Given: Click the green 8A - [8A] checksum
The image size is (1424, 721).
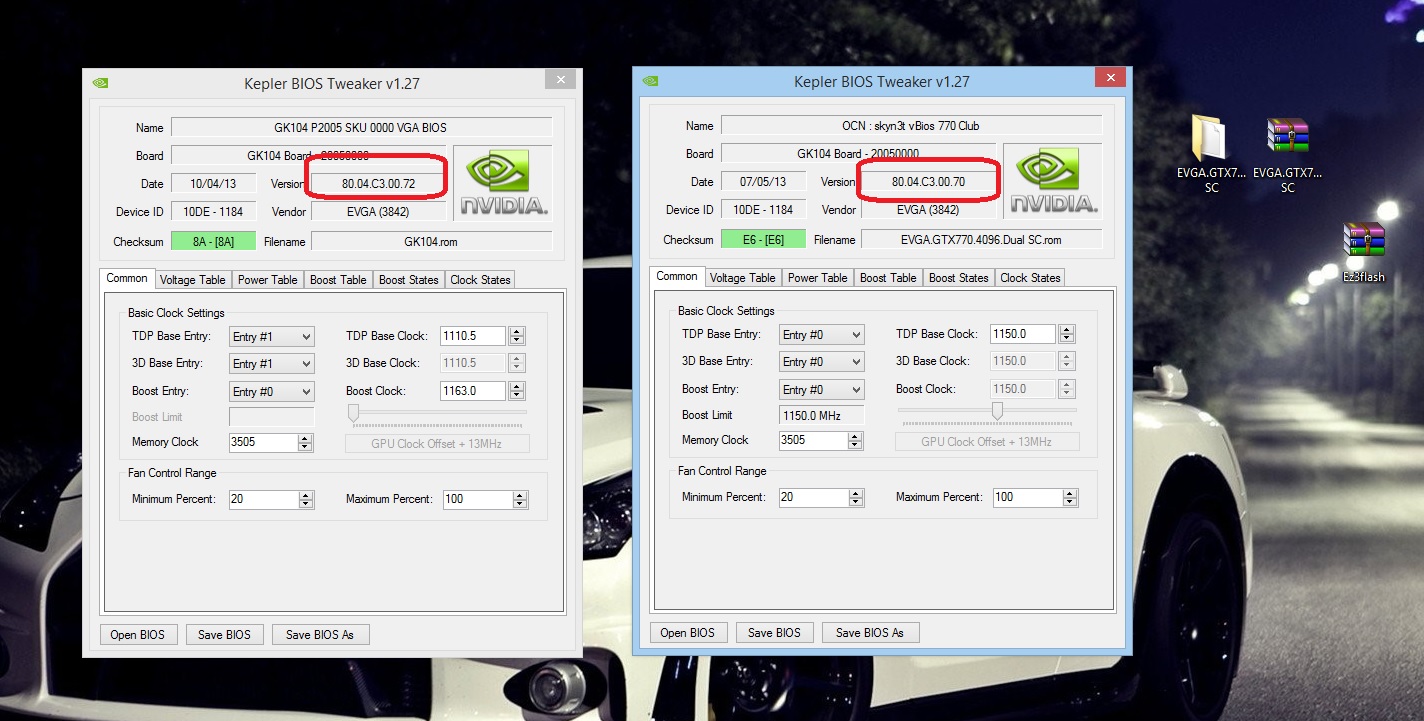Looking at the screenshot, I should 213,241.
